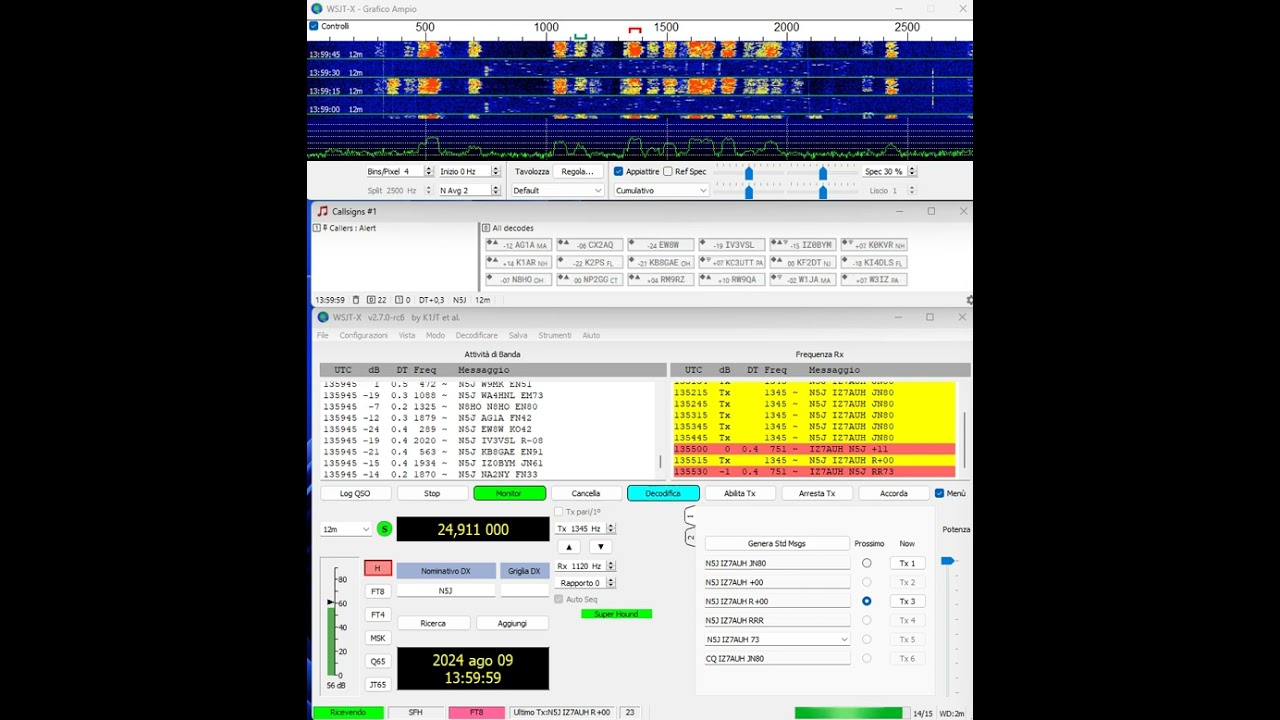Click the RM9RZ callsign tile
This screenshot has height=720, width=1280.
tap(660, 280)
